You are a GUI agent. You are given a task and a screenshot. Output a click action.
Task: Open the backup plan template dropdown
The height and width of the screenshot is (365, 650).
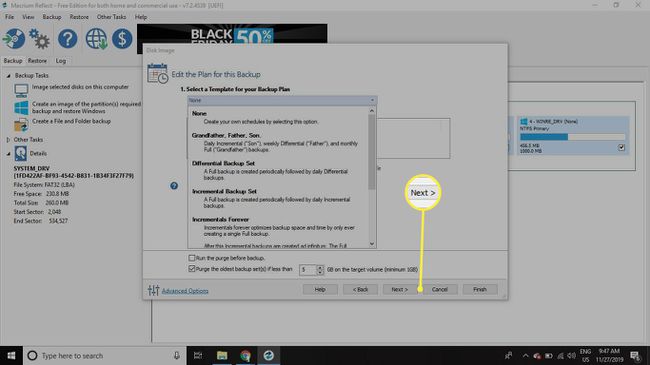[x=282, y=100]
